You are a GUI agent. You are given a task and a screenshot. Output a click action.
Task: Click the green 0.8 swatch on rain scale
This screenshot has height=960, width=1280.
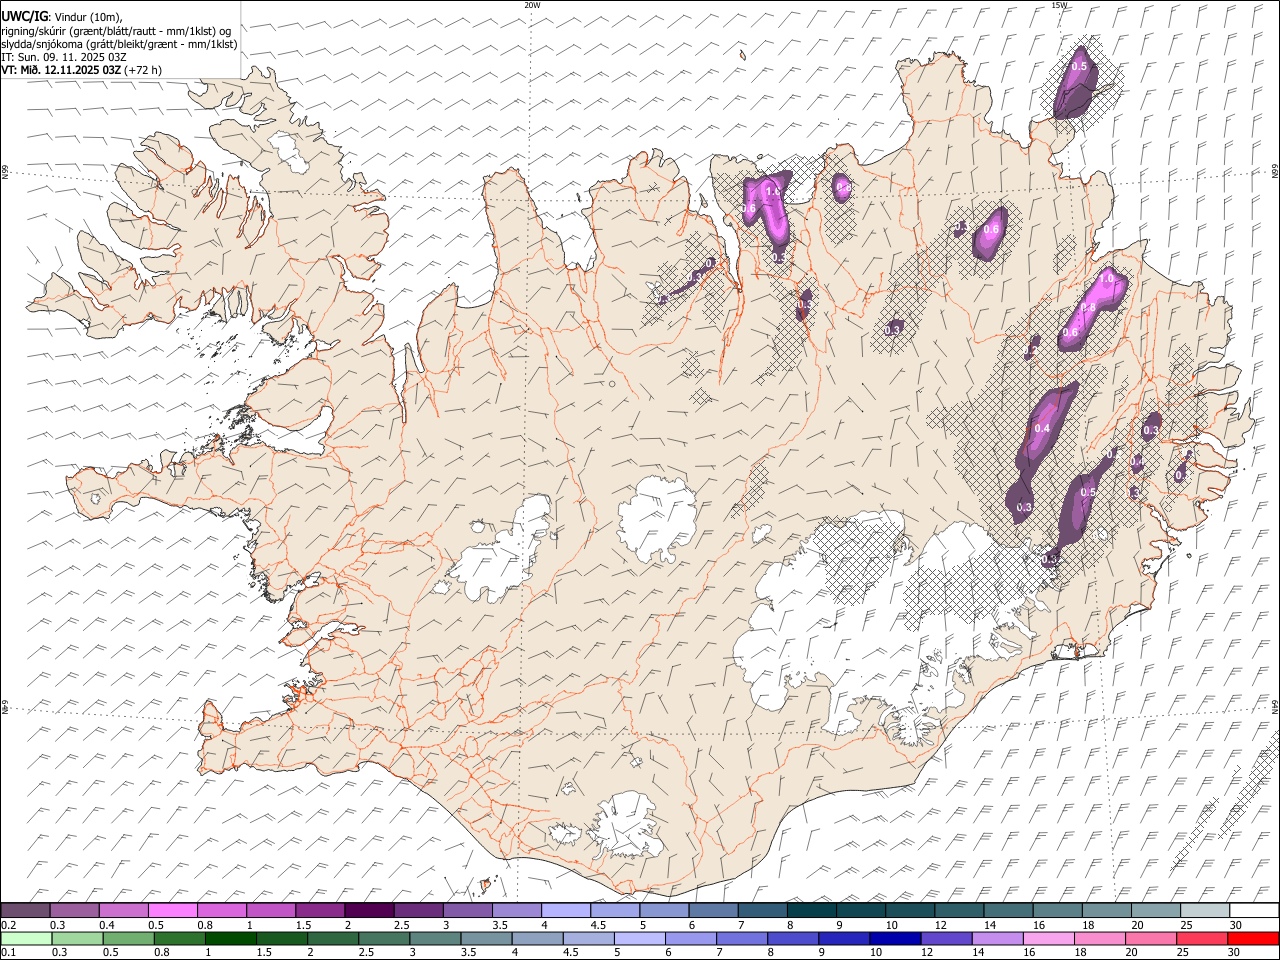coord(179,939)
